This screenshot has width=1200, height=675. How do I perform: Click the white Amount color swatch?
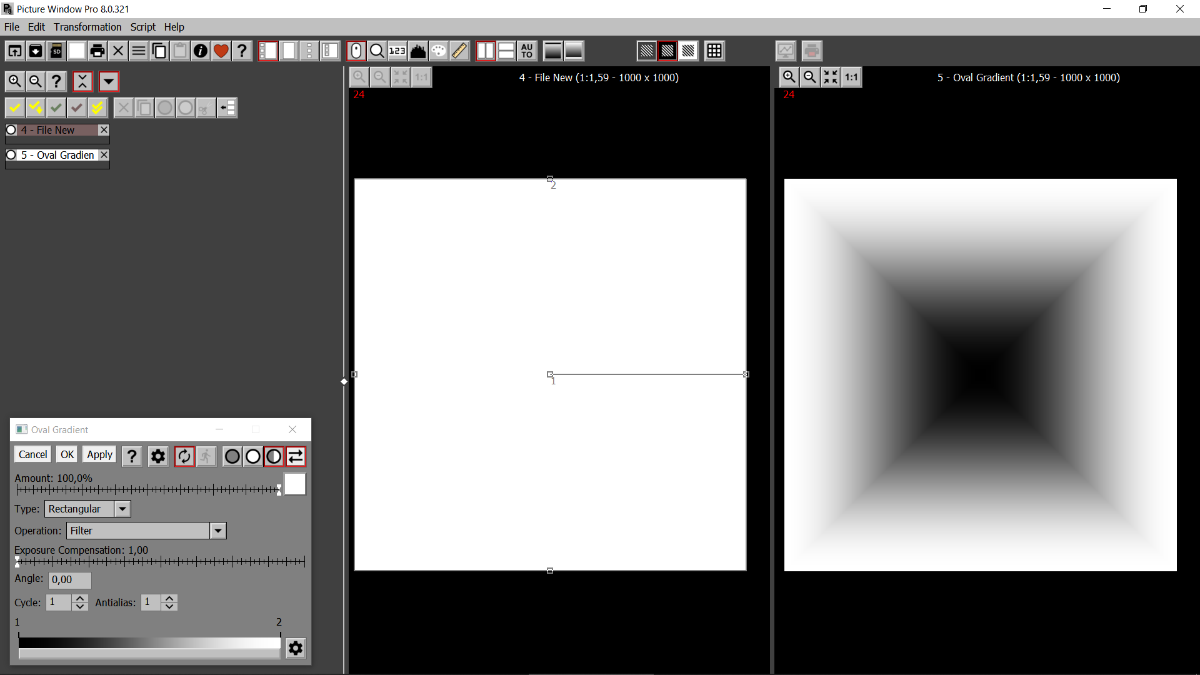coord(295,485)
